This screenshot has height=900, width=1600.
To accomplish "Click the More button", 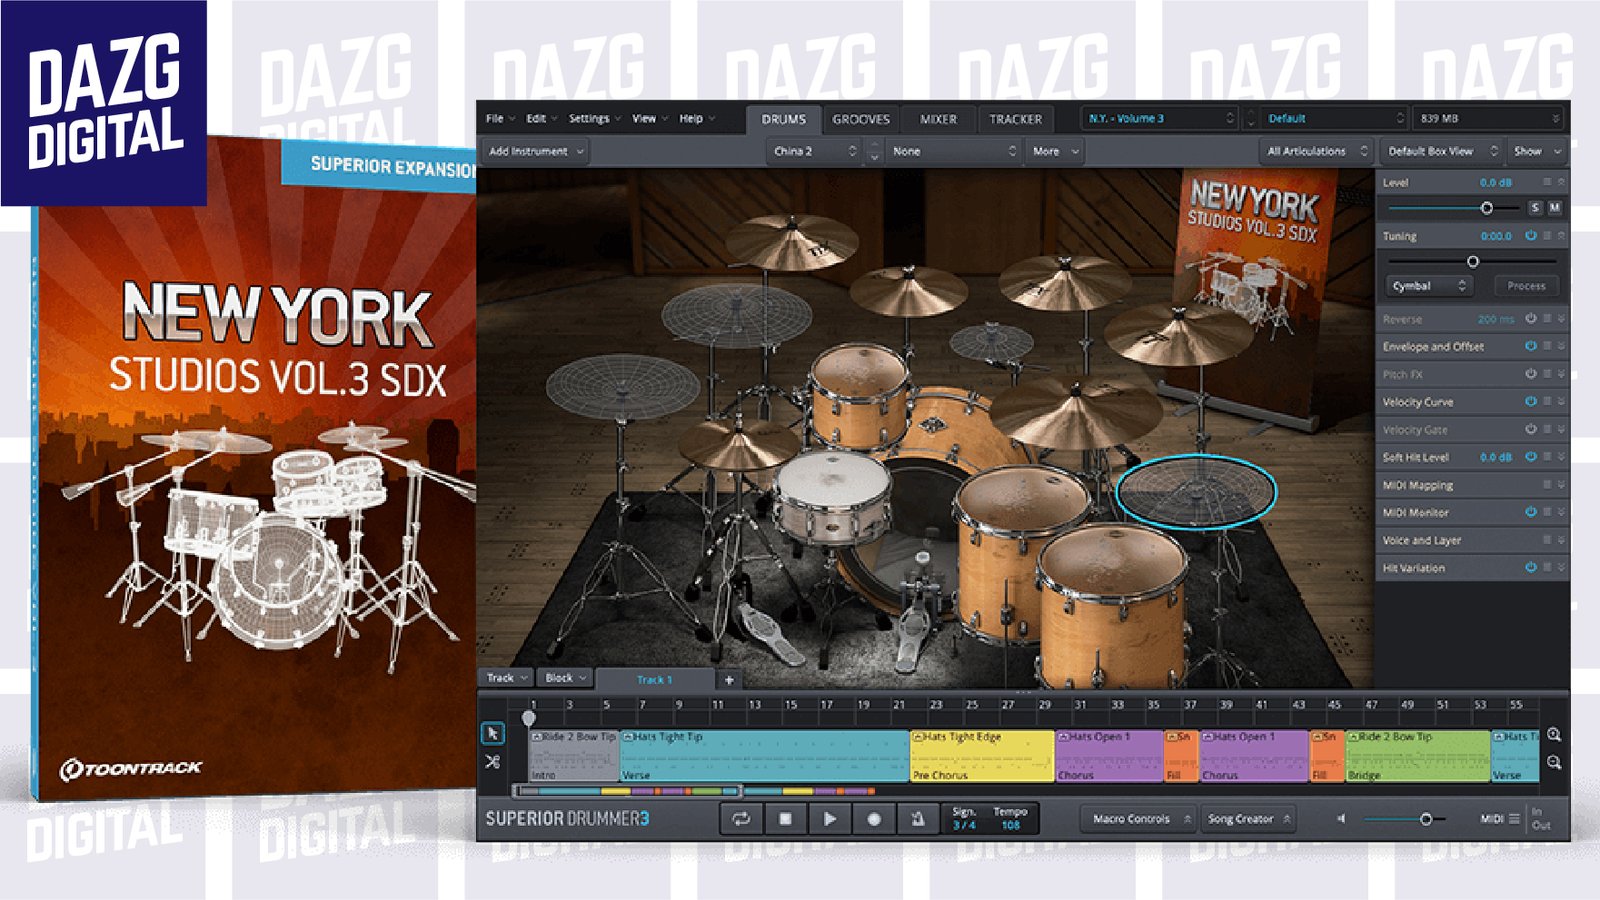I will click(1056, 151).
